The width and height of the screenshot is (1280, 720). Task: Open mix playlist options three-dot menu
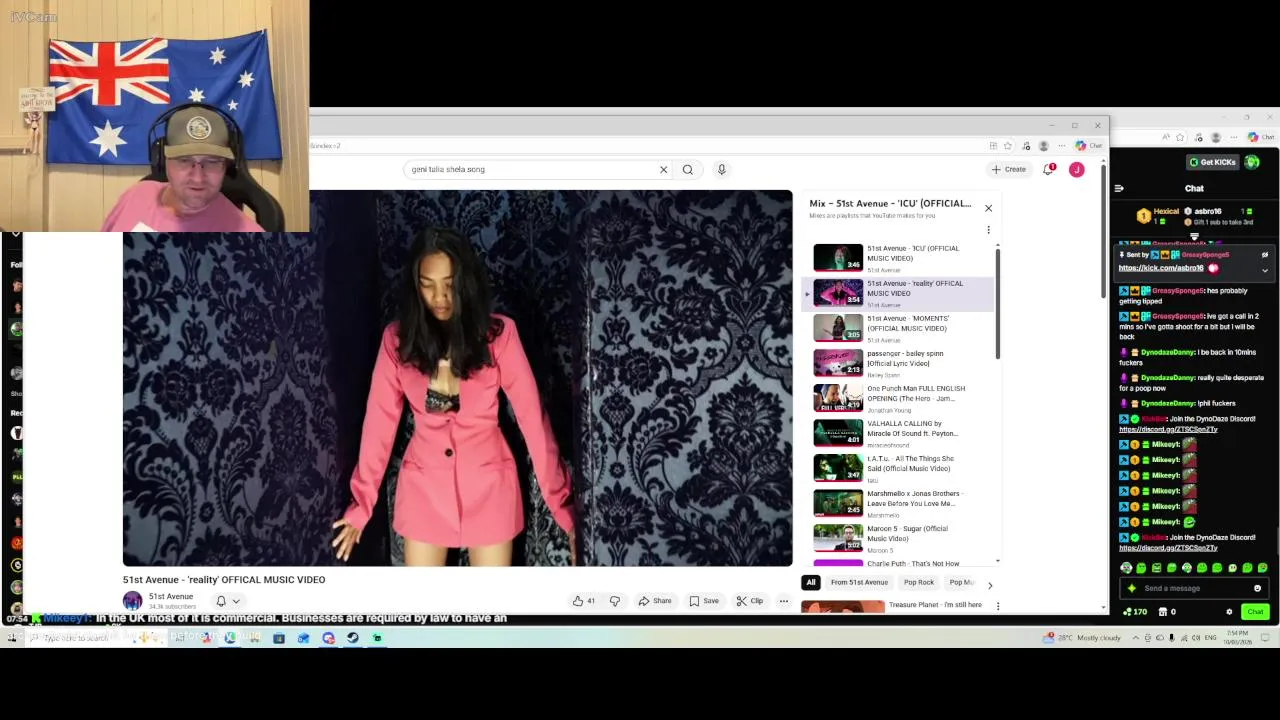coord(988,230)
